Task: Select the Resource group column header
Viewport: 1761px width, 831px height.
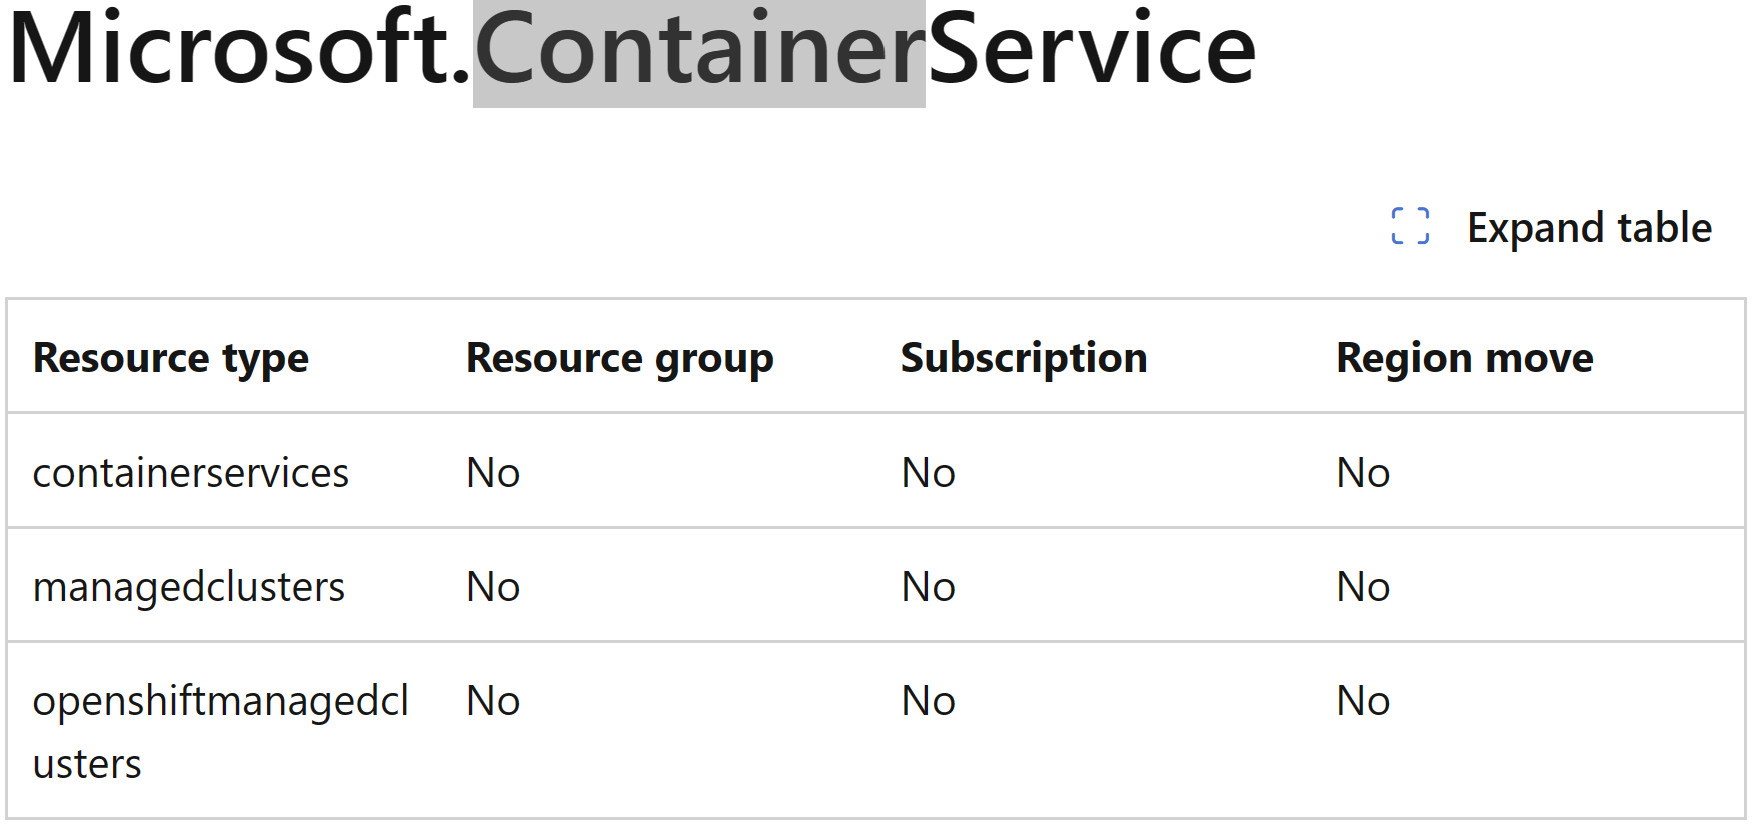Action: (x=620, y=358)
